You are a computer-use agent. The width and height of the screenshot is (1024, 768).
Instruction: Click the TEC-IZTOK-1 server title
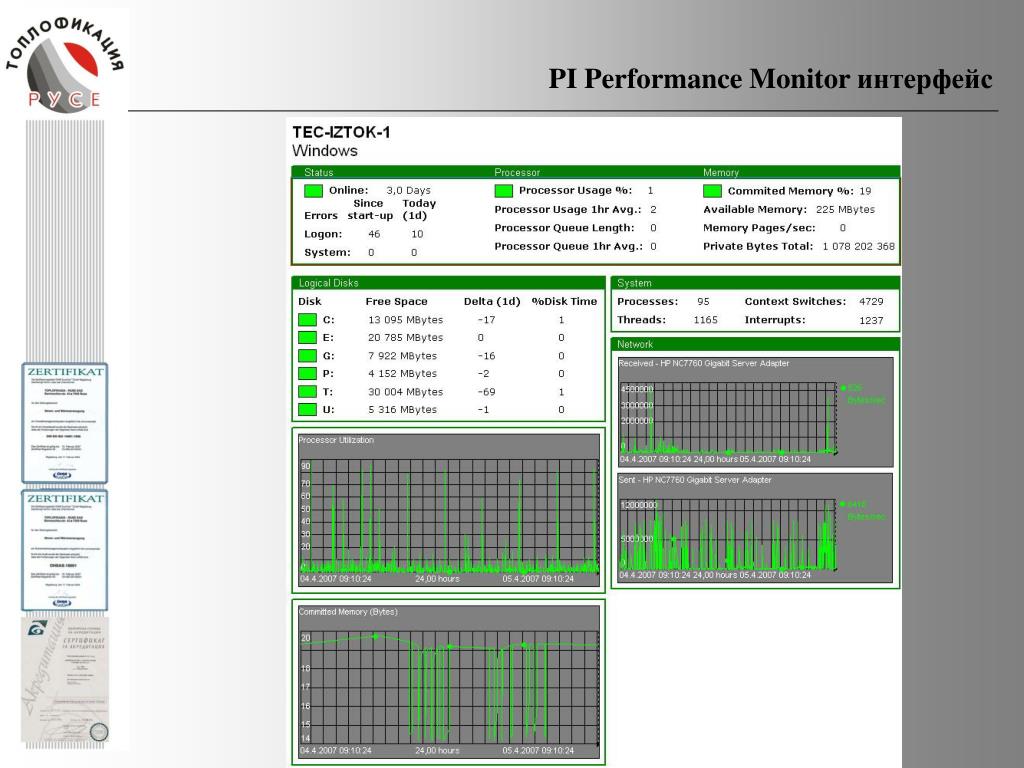tap(341, 132)
